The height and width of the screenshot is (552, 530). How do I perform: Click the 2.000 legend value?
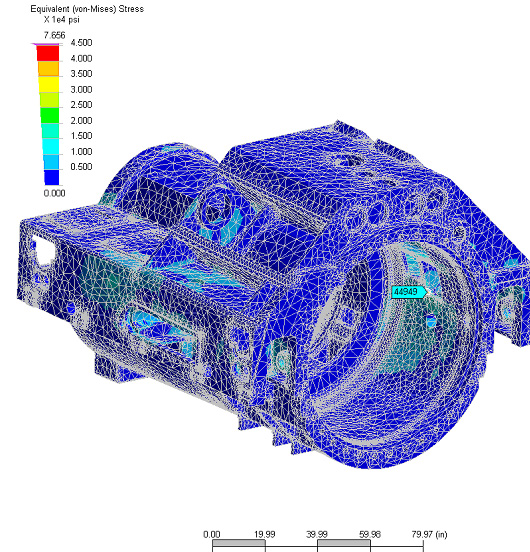(81, 120)
